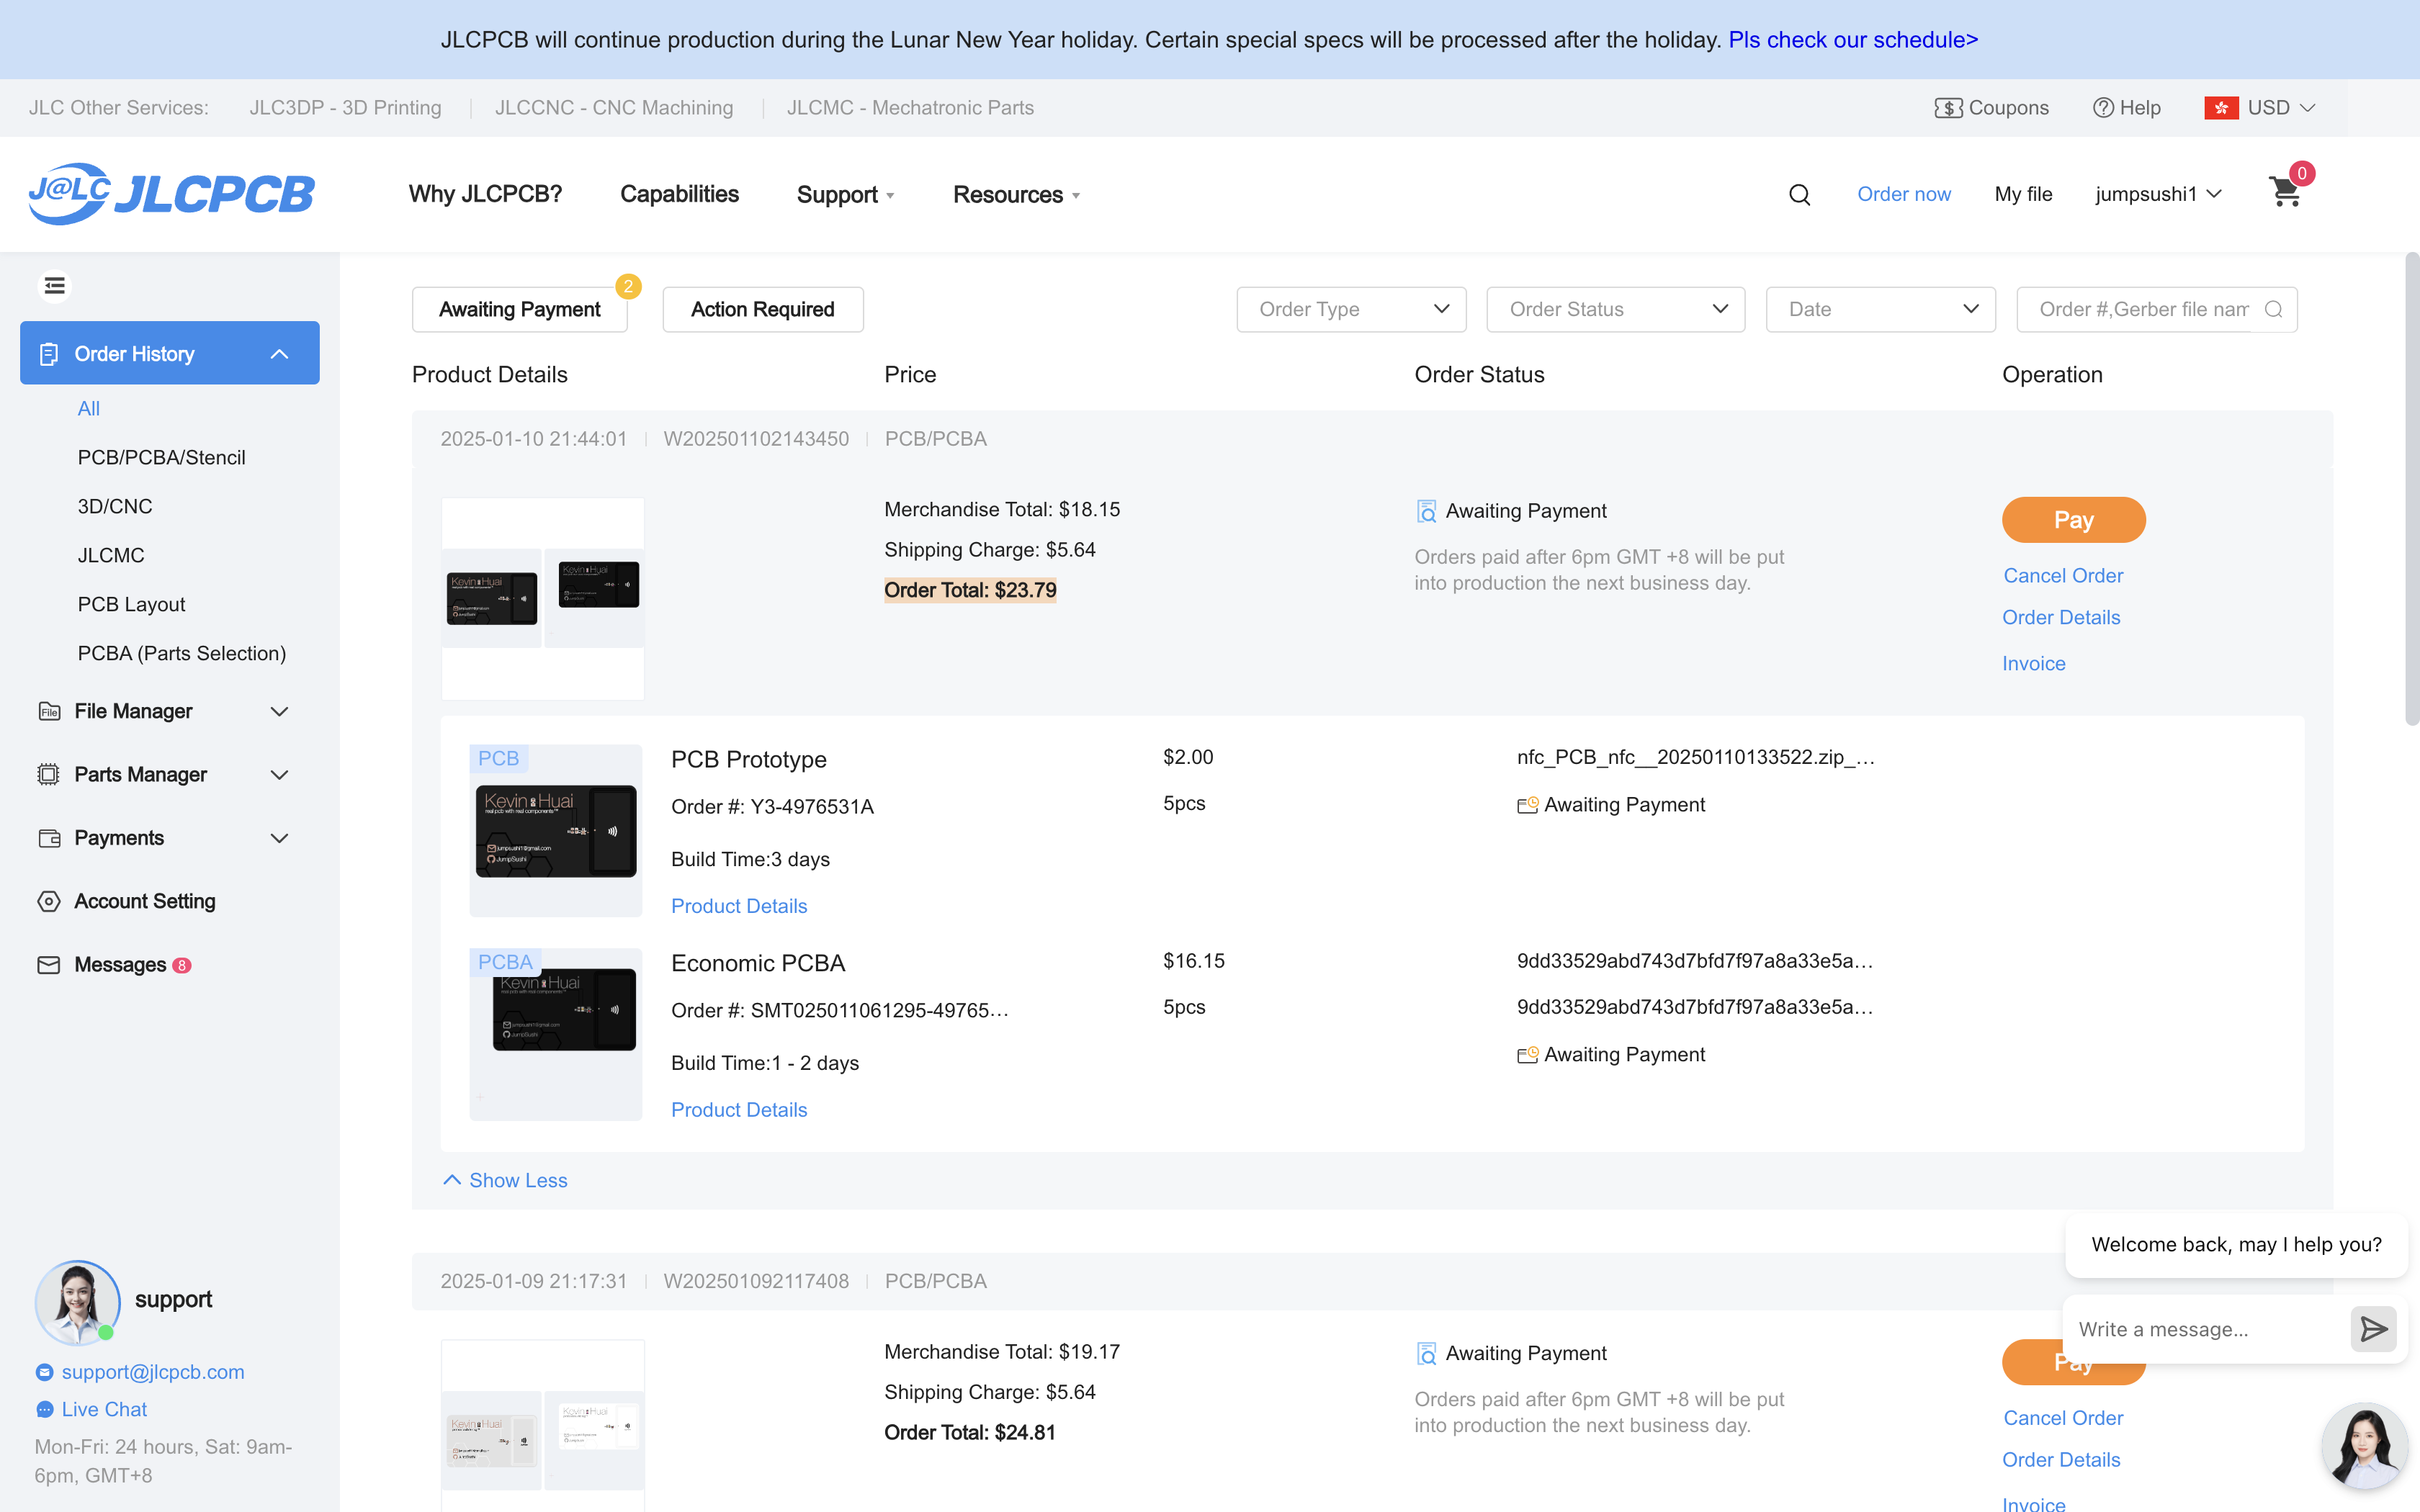Cancel the W202501092117408 order
The height and width of the screenshot is (1512, 2420).
point(2063,1417)
